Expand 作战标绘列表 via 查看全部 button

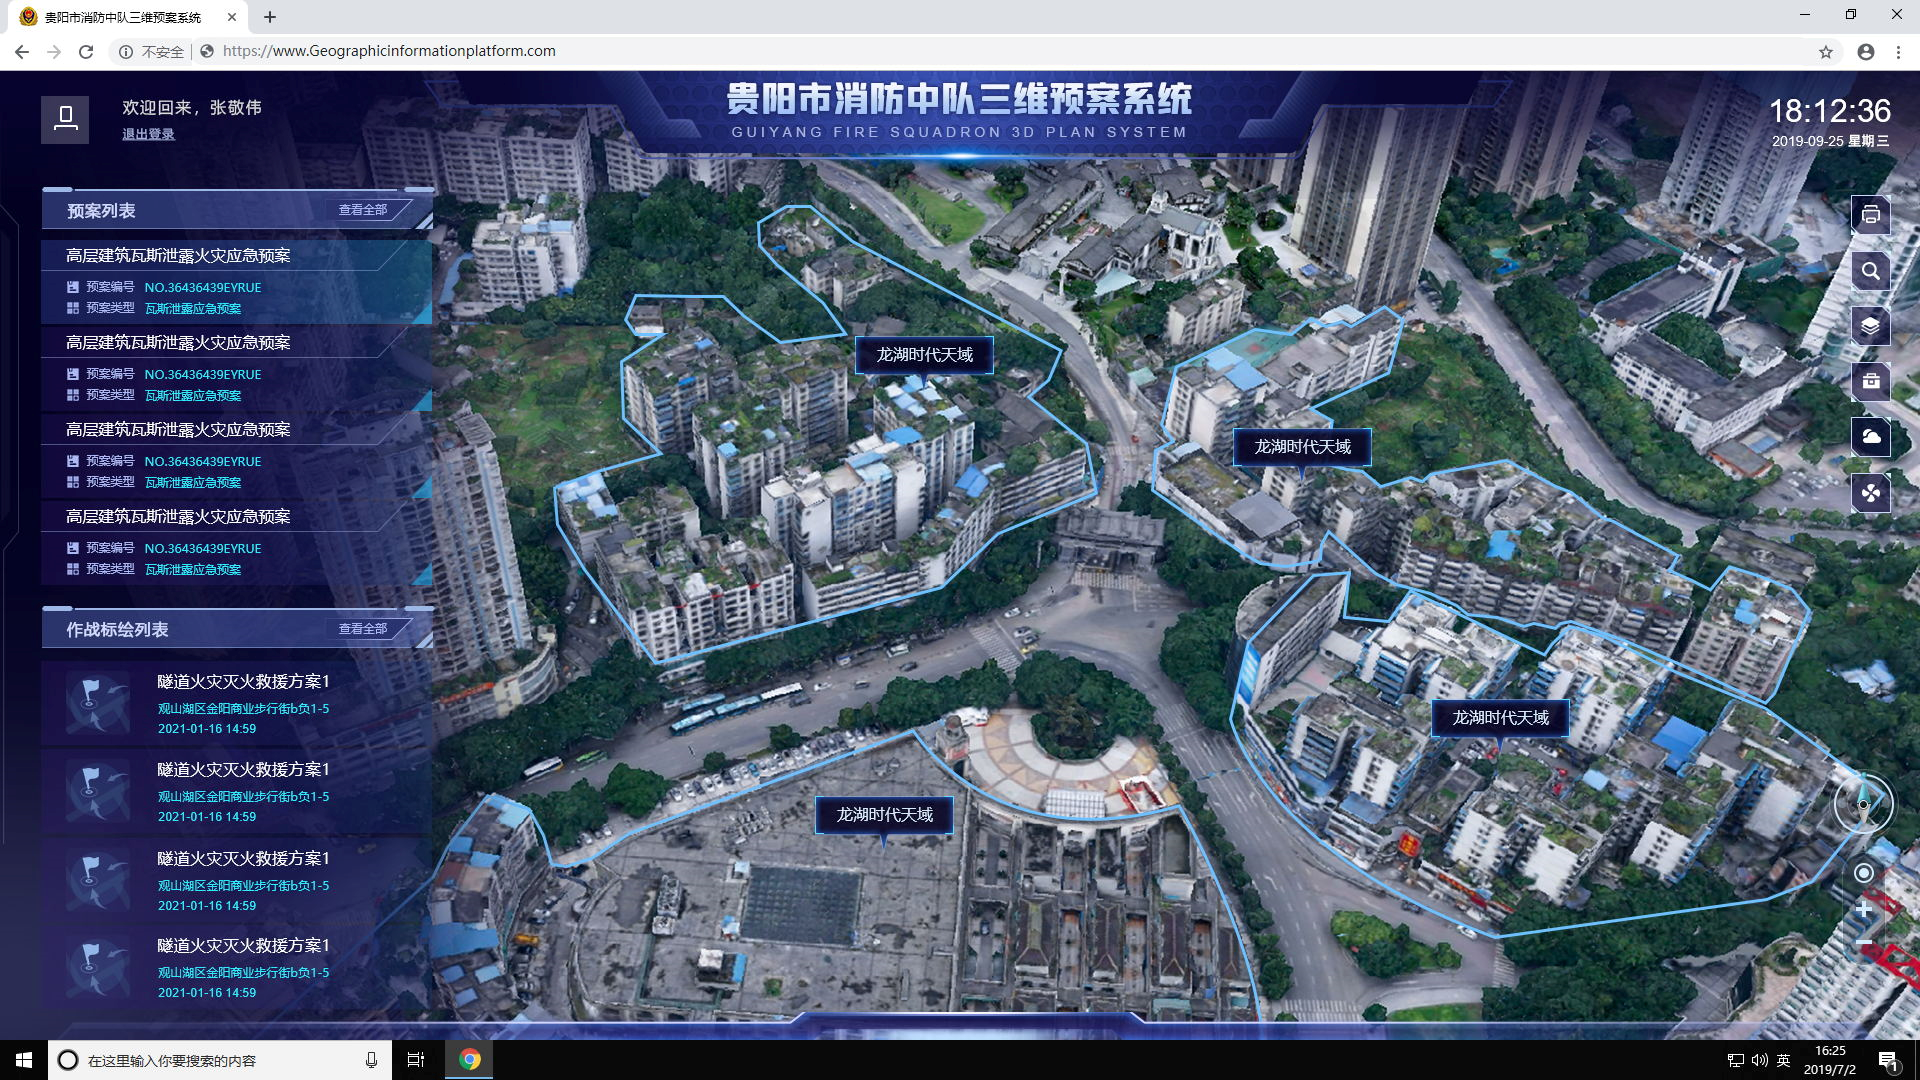tap(364, 629)
